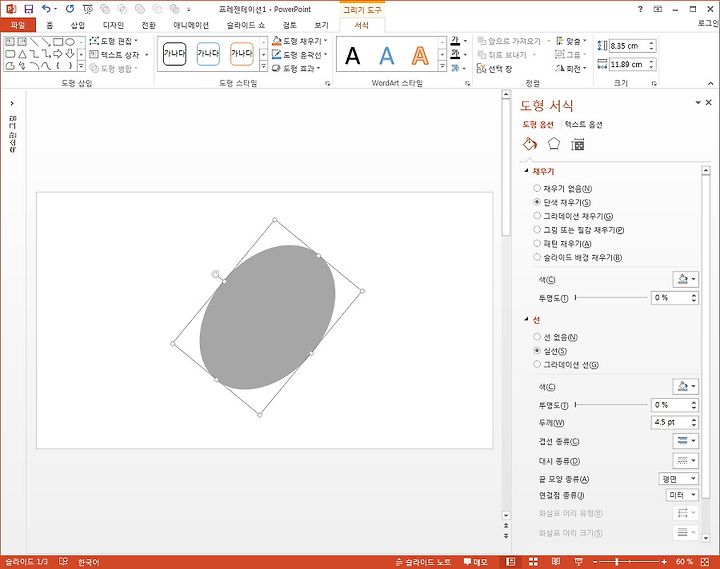This screenshot has width=720, height=569.
Task: Click 앞으로 가져오기 bring forward button
Action: tap(510, 41)
